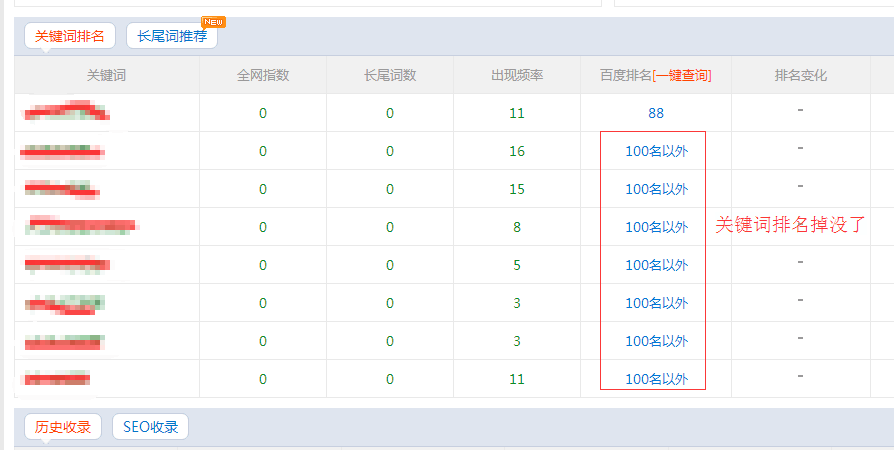This screenshot has width=894, height=450.
Task: Switch to the SEO收录 tab
Action: [x=151, y=427]
